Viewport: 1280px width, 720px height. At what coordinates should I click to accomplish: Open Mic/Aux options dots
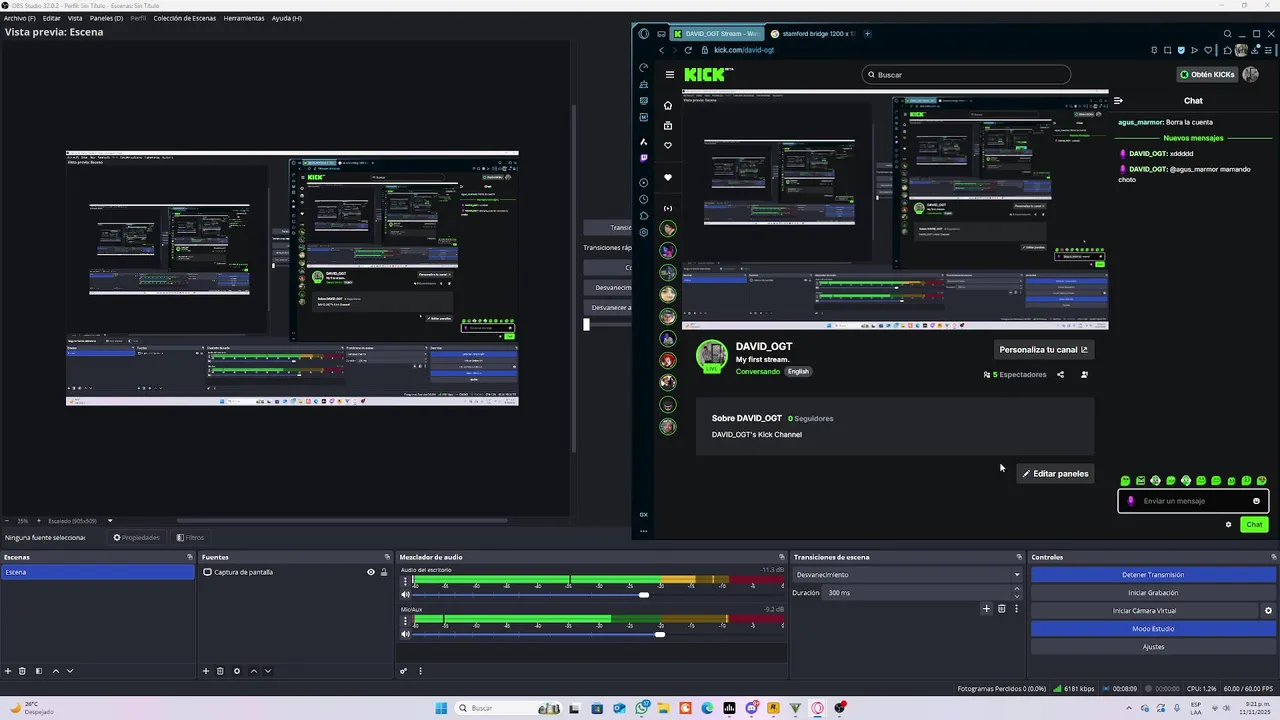click(x=406, y=620)
